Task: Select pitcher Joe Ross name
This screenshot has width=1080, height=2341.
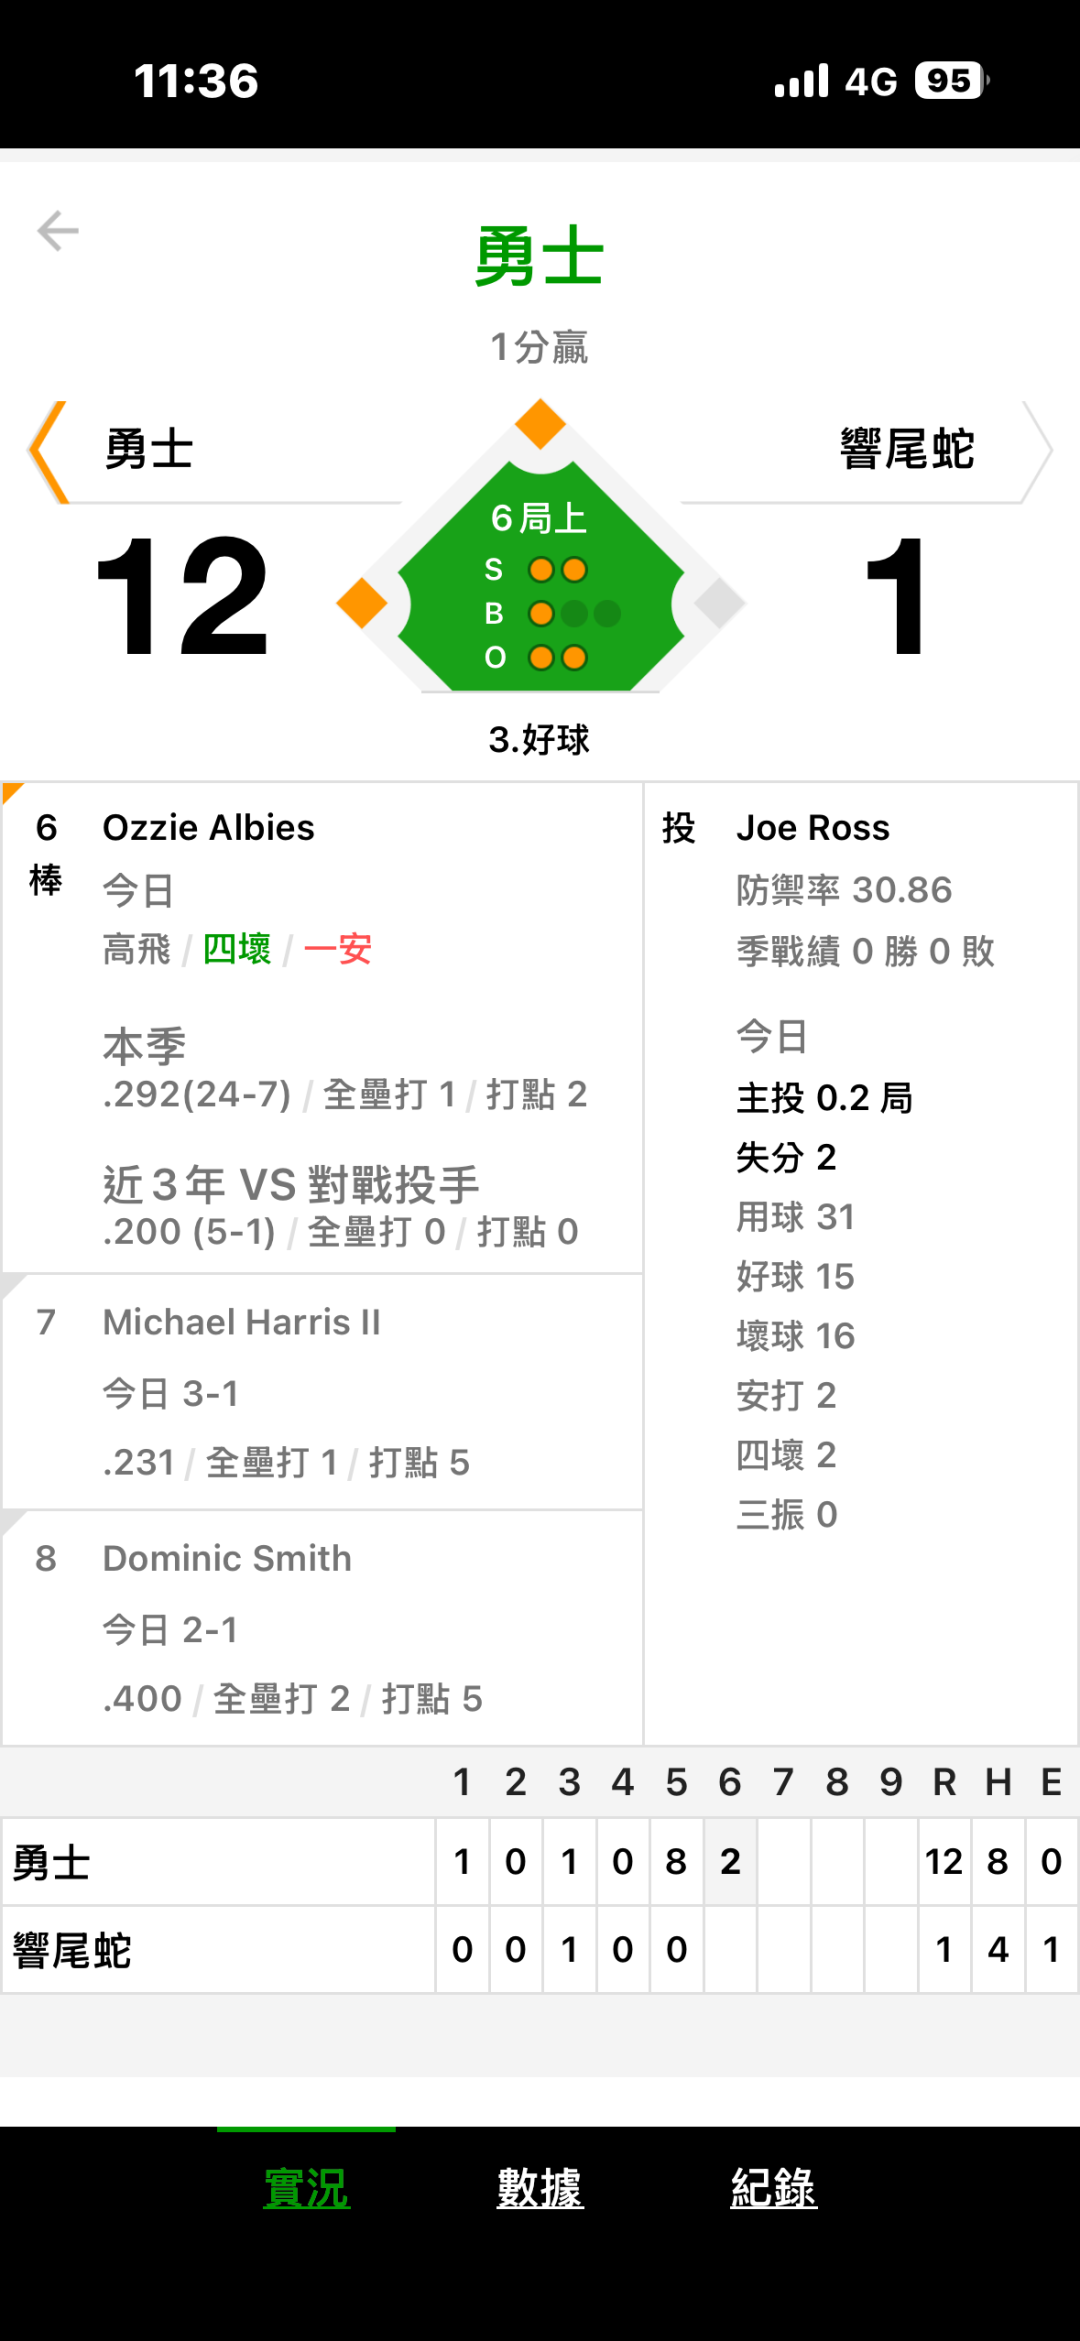Action: 812,828
